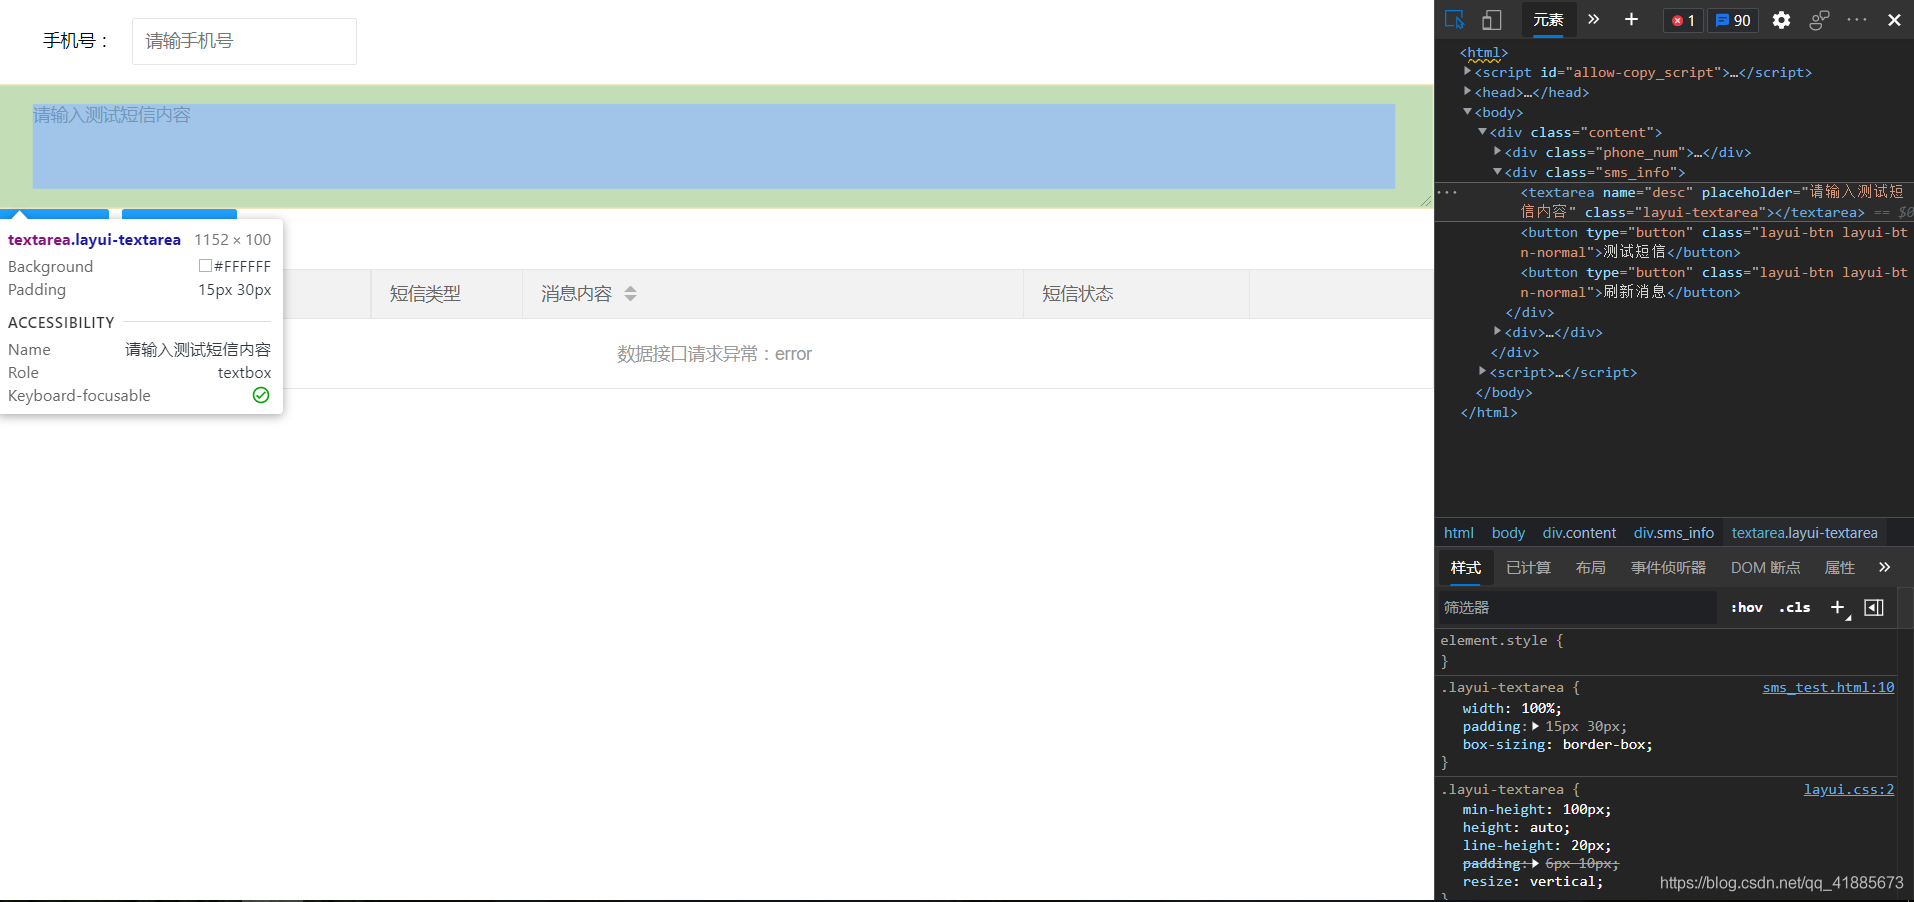Screen dimensions: 1914x902
Task: Click textarea.layui-textarea breadcrumb
Action: 1804,533
